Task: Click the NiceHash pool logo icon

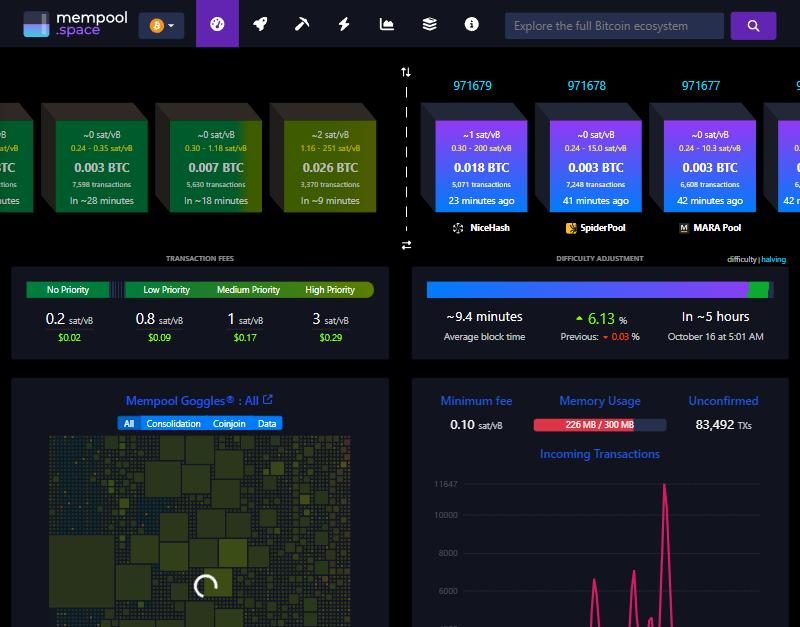Action: click(x=458, y=228)
